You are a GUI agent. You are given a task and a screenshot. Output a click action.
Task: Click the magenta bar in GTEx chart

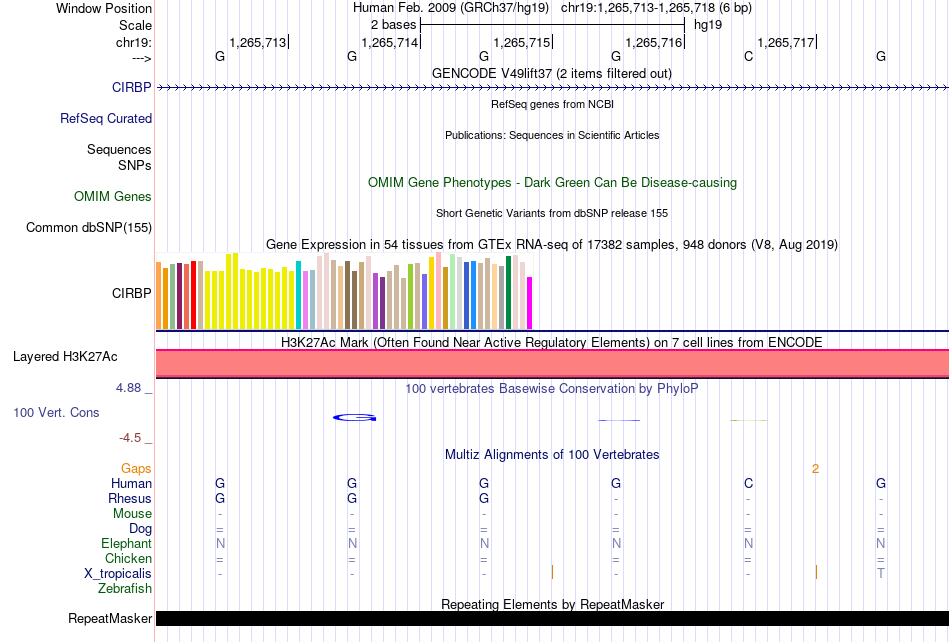(x=530, y=303)
